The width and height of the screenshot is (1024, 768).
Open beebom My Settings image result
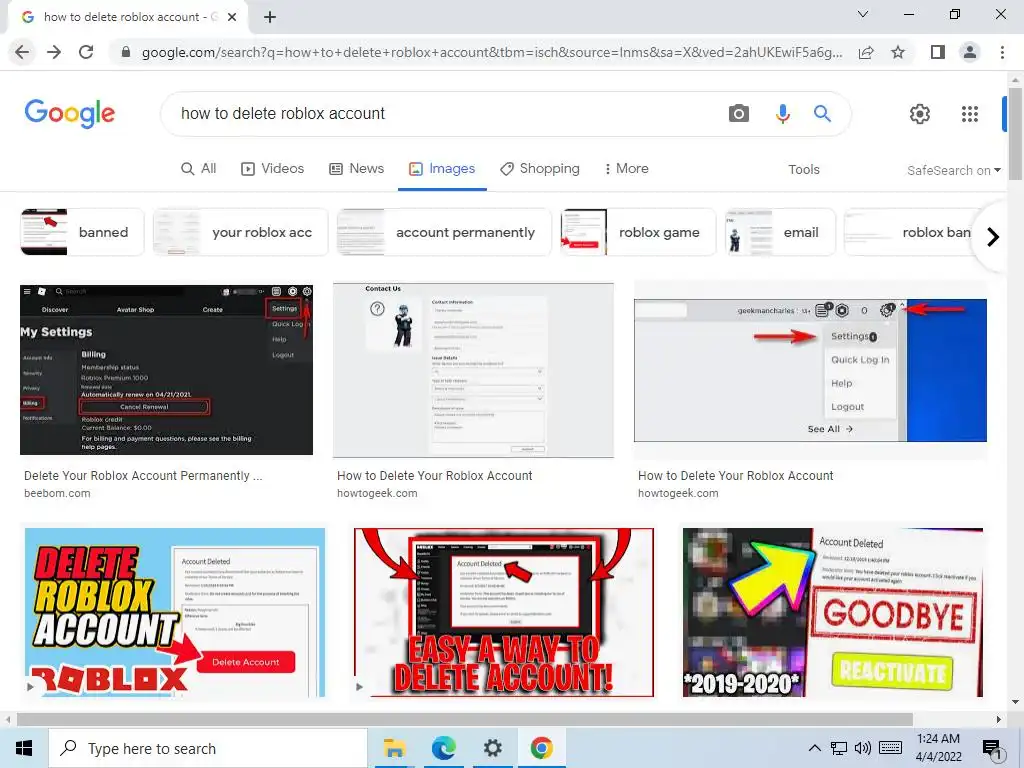167,370
